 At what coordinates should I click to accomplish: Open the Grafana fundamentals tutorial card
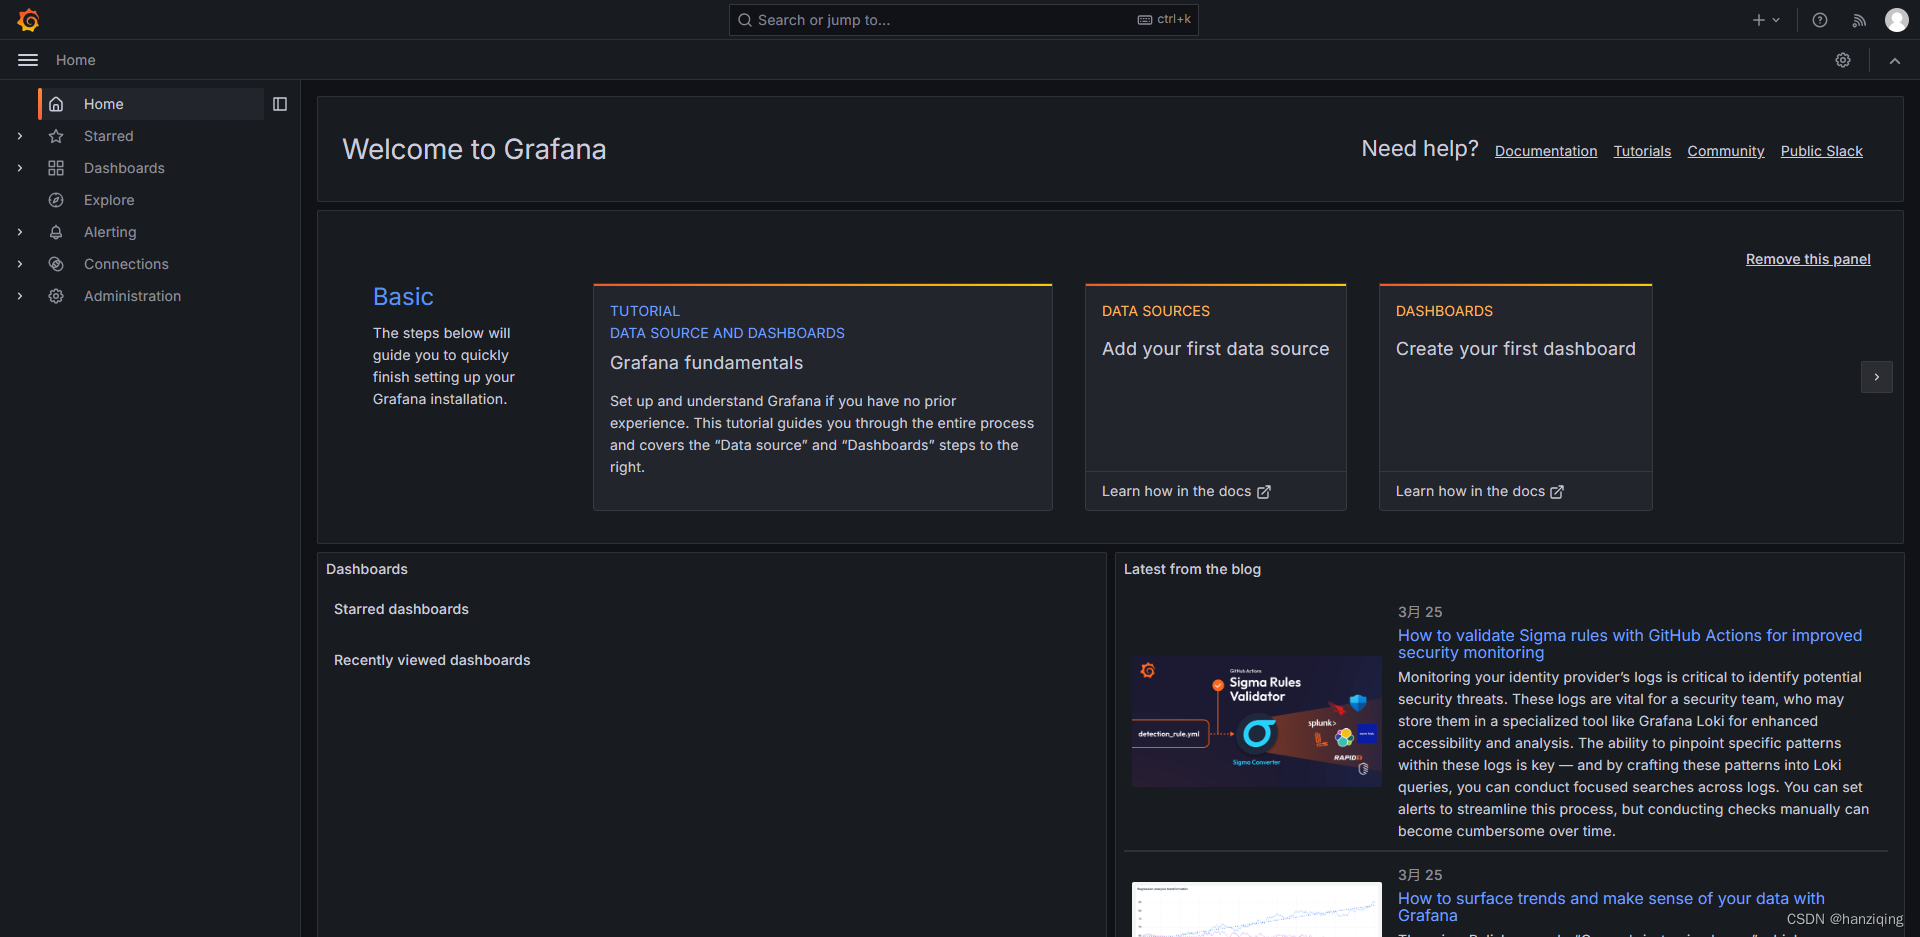point(823,397)
